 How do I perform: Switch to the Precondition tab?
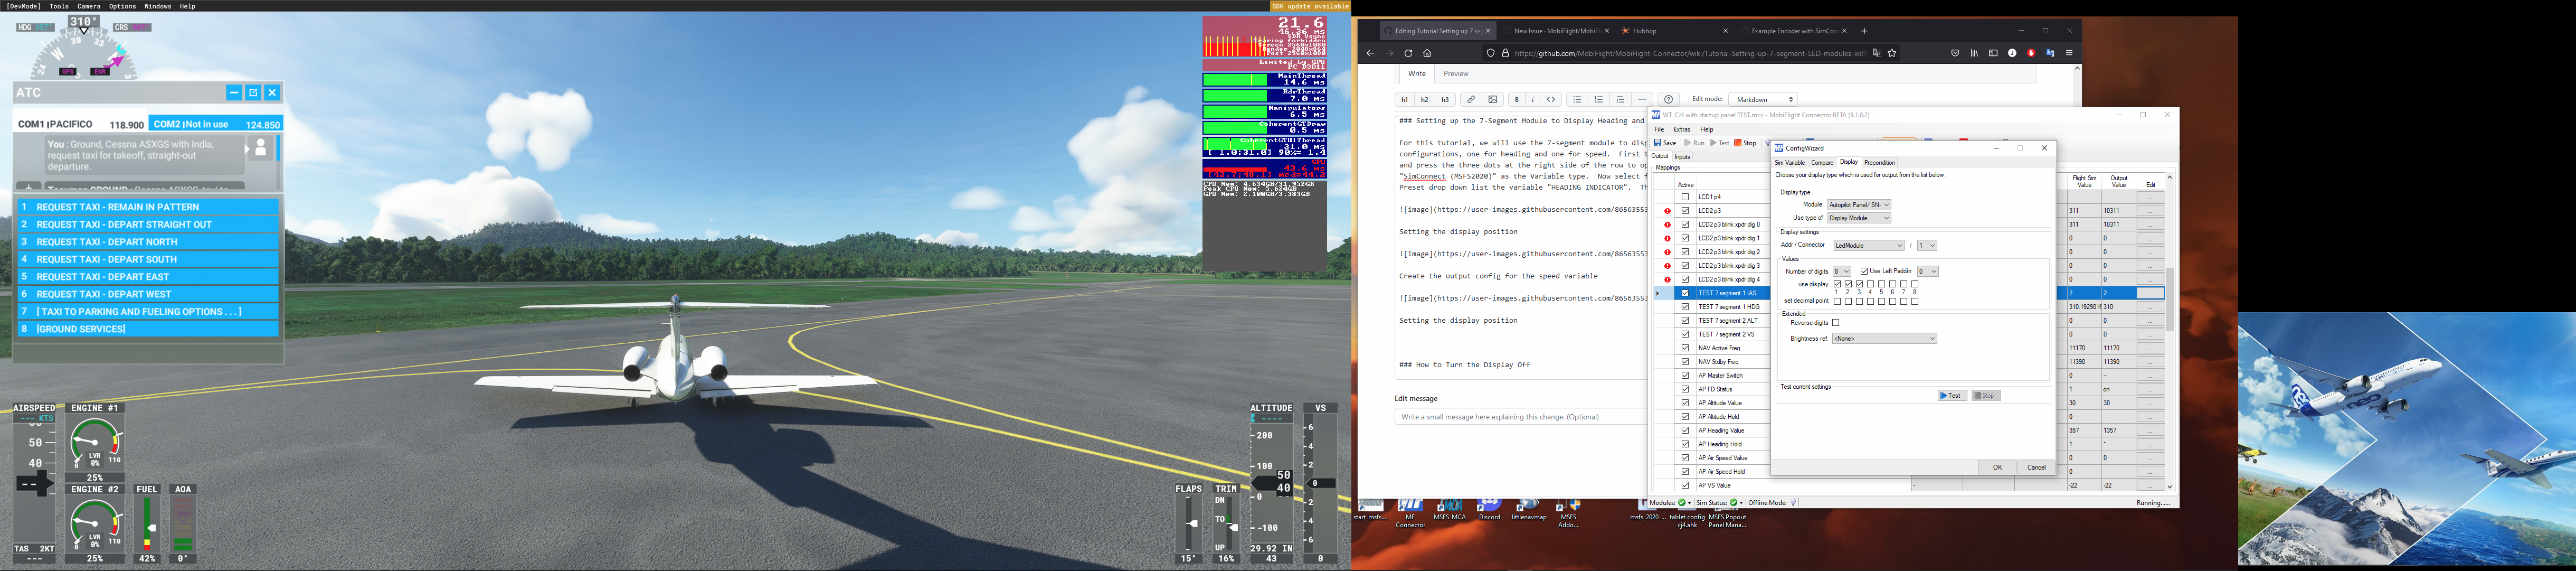[x=1879, y=162]
